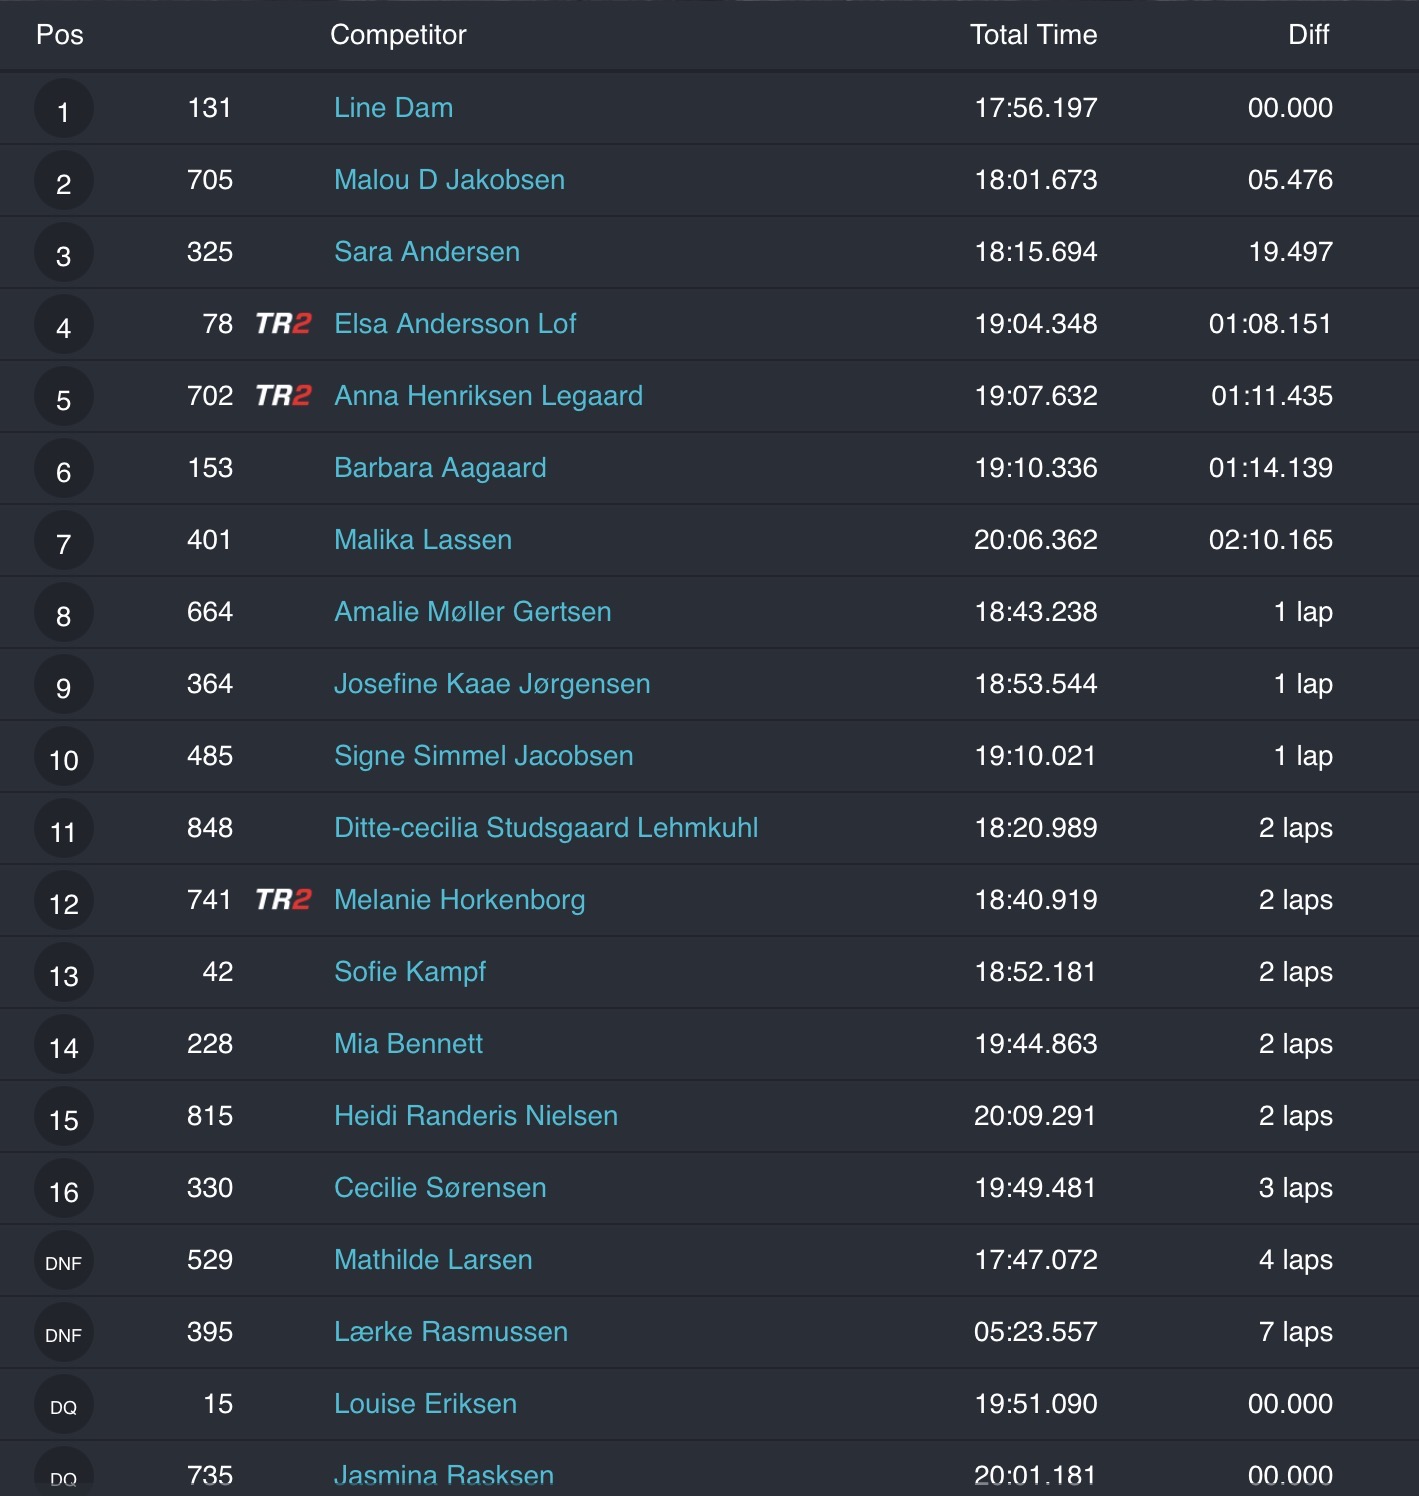Click the TR2 badge beside Elsa Andersson Lof

283,324
